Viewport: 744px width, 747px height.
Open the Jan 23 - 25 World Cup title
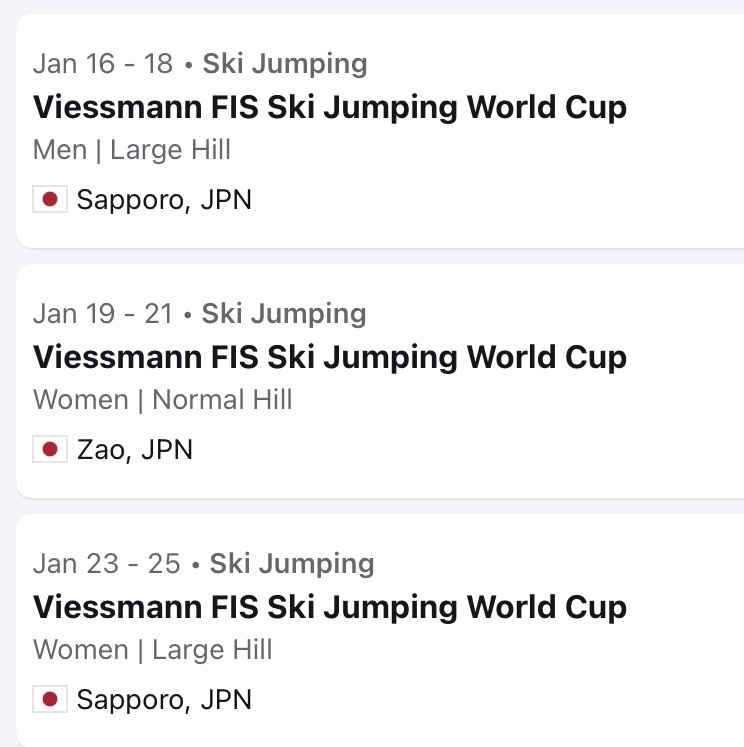click(x=330, y=607)
